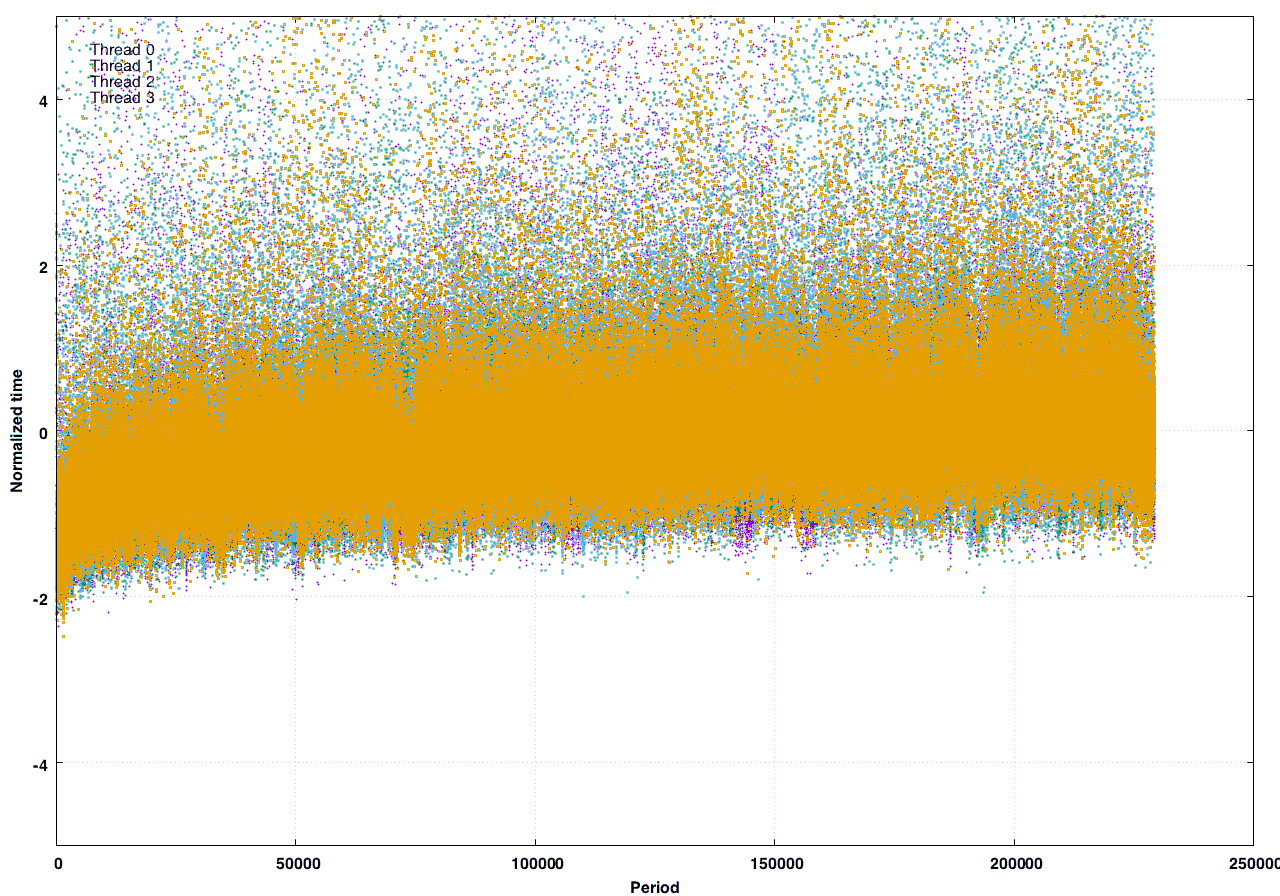Click the x-axis tick label 100000
The width and height of the screenshot is (1280, 896).
click(536, 863)
